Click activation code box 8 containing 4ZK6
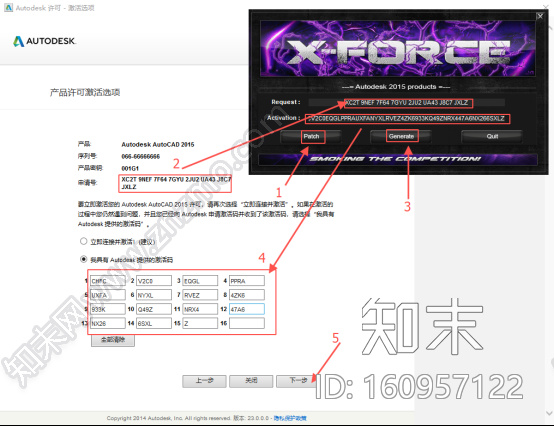Image resolution: width=554 pixels, height=426 pixels. pyautogui.click(x=247, y=295)
